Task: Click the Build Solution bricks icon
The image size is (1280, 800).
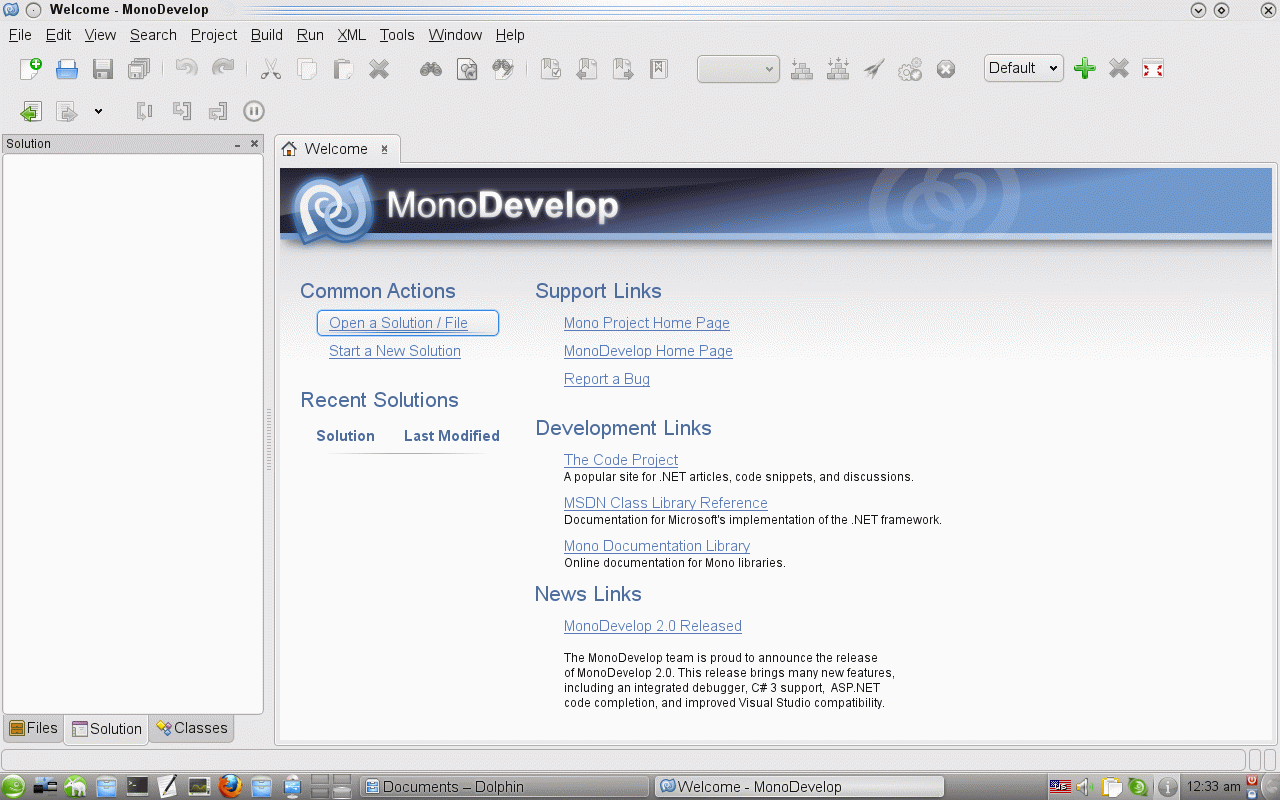Action: point(802,69)
